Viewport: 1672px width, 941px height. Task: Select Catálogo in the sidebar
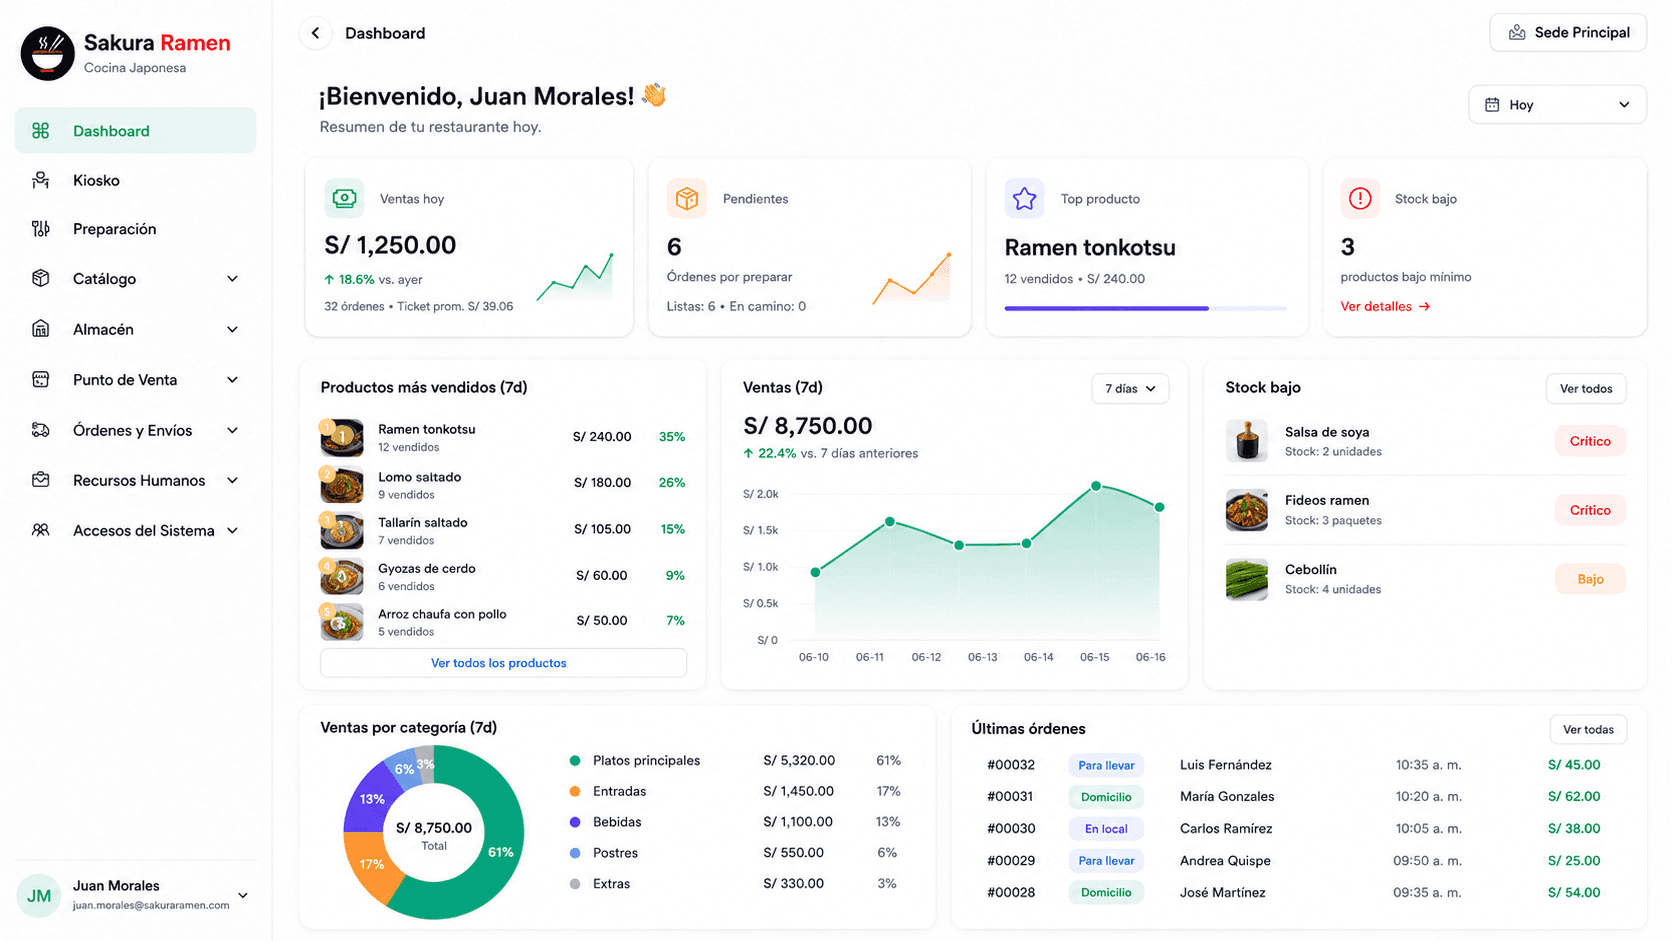[136, 279]
